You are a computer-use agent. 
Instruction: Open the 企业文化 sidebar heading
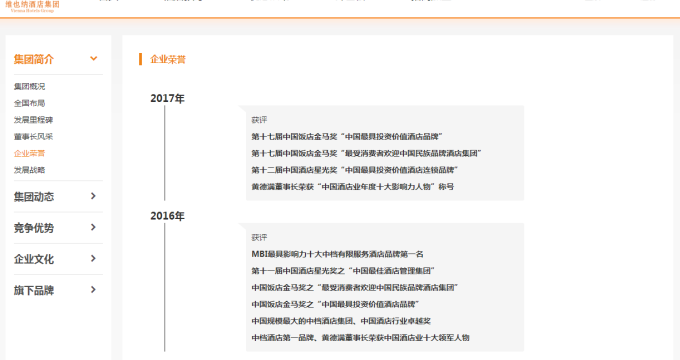(34, 259)
